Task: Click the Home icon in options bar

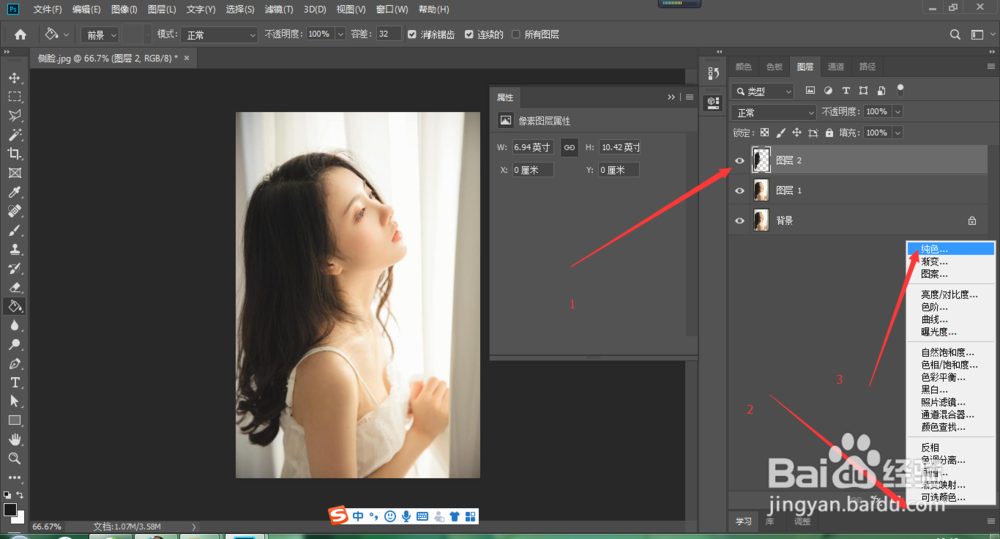Action: coord(20,34)
